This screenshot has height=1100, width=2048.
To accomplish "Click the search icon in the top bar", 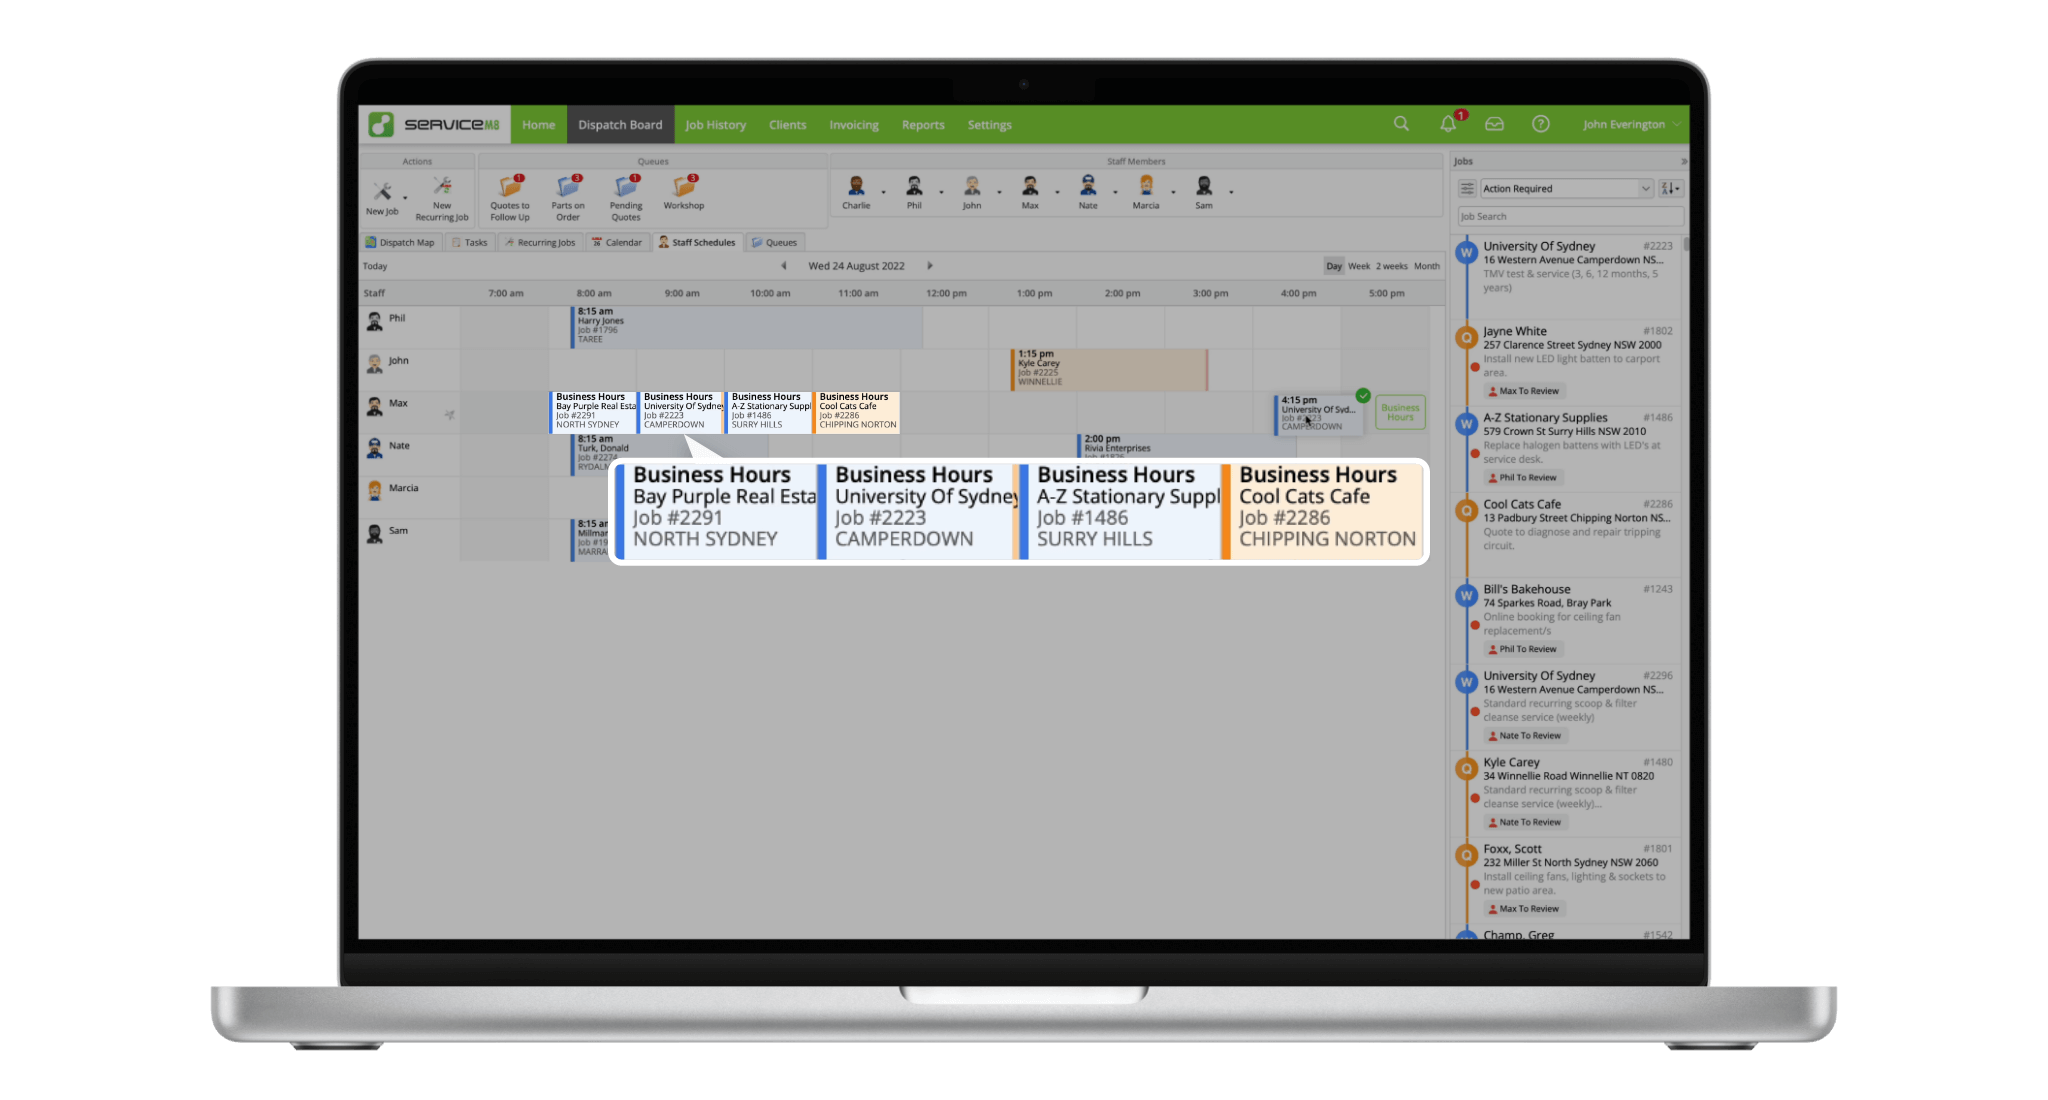I will coord(1401,125).
